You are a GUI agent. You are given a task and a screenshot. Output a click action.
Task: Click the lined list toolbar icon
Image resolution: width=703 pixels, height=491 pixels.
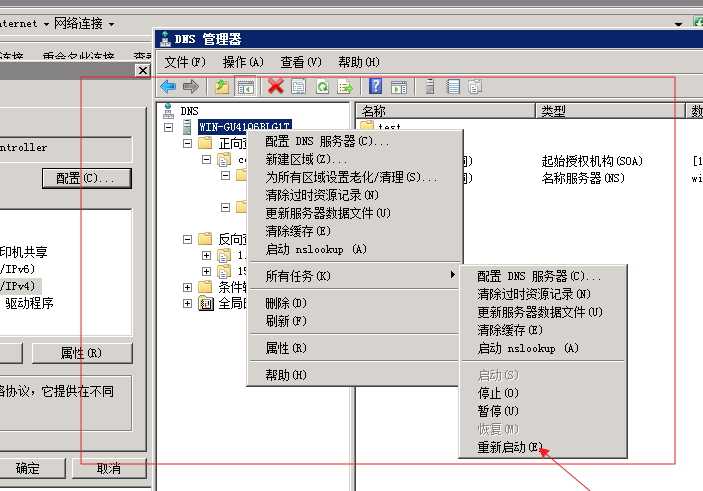(x=453, y=86)
